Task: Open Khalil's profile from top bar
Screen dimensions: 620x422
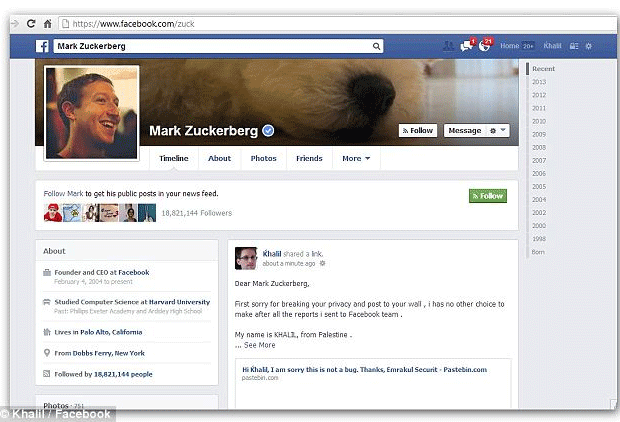Action: pos(552,46)
